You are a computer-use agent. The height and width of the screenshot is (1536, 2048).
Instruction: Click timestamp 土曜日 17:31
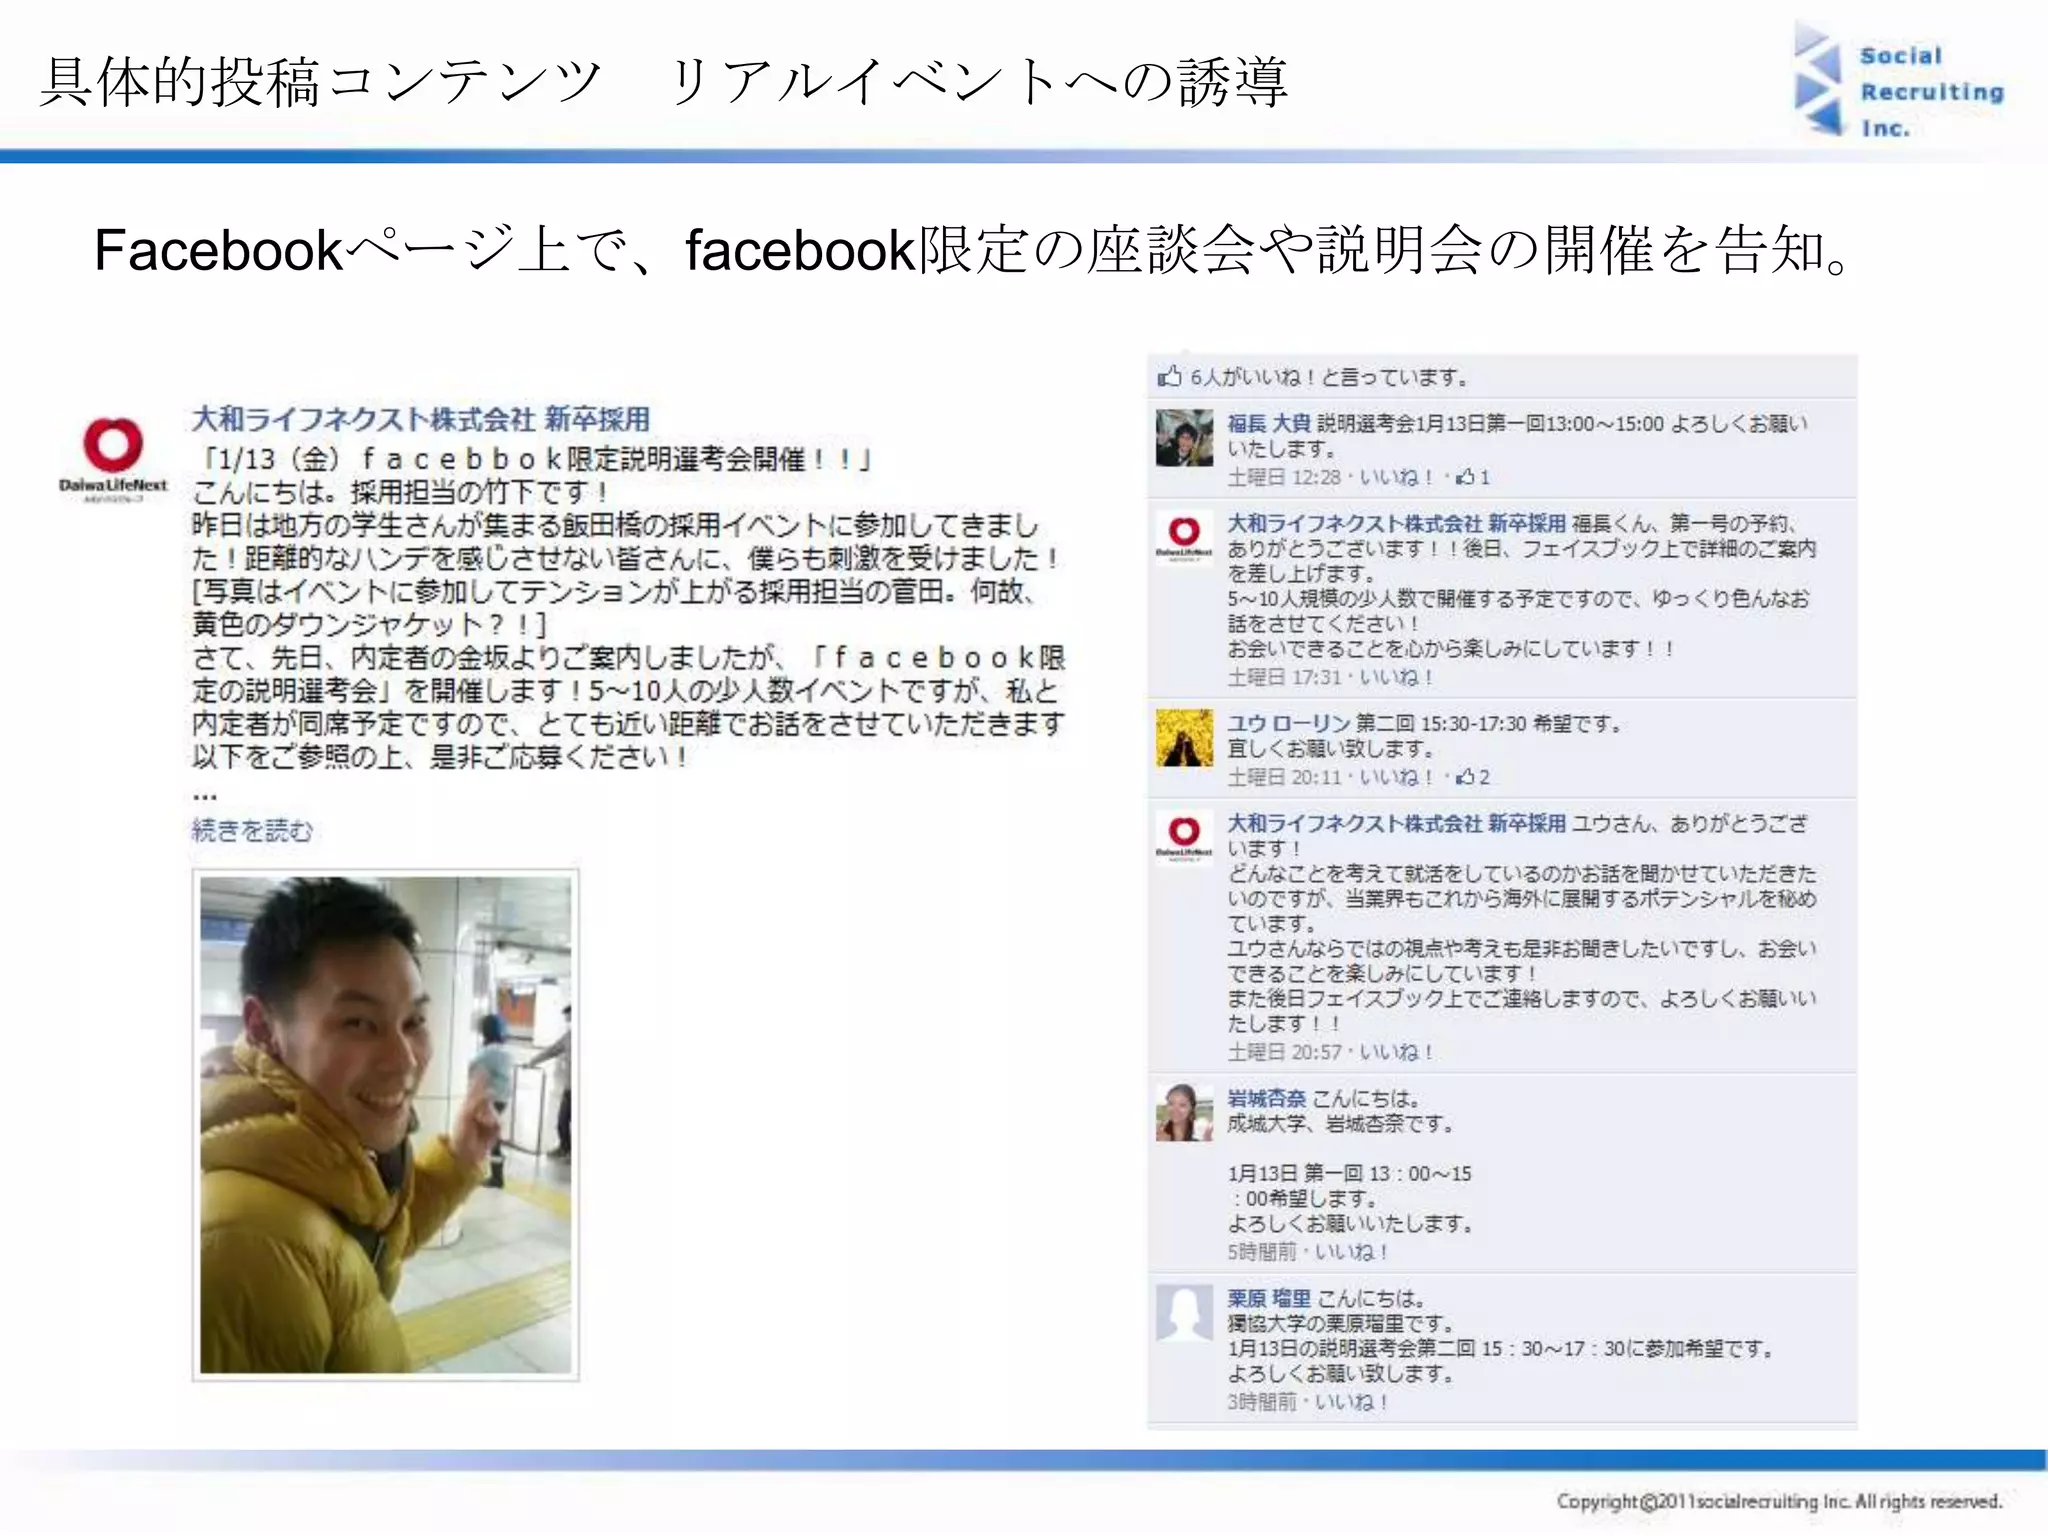(1283, 677)
